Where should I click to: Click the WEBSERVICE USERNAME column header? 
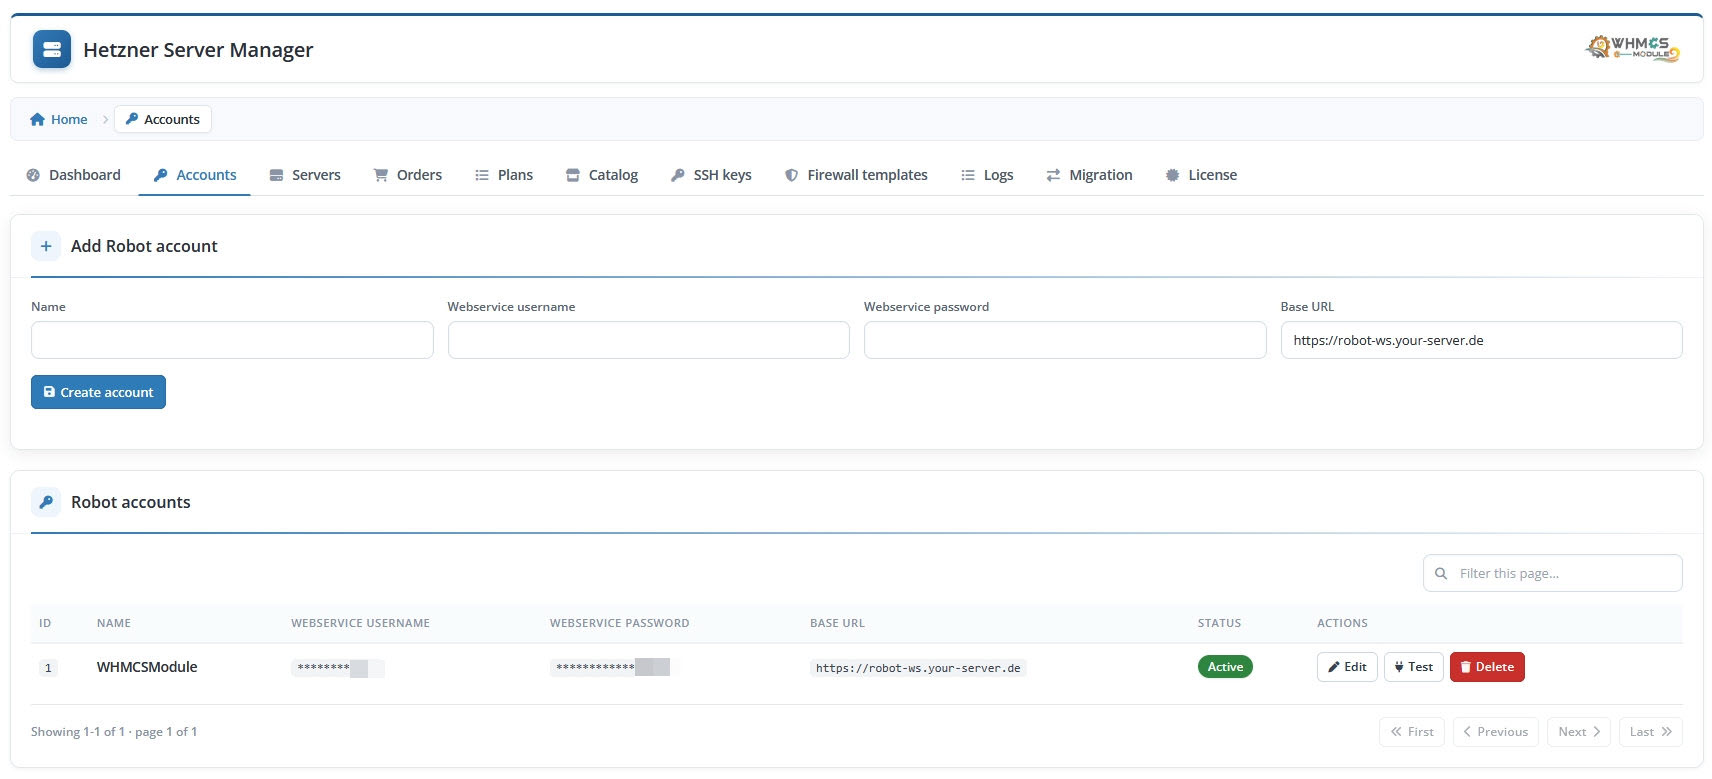tap(360, 623)
